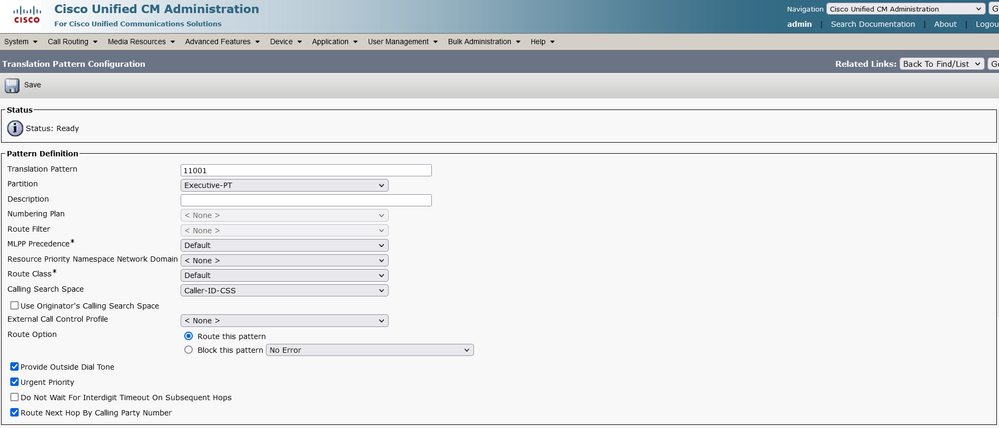Click the Cisco Unified CM Administration title
The width and height of the screenshot is (999, 428).
click(157, 10)
